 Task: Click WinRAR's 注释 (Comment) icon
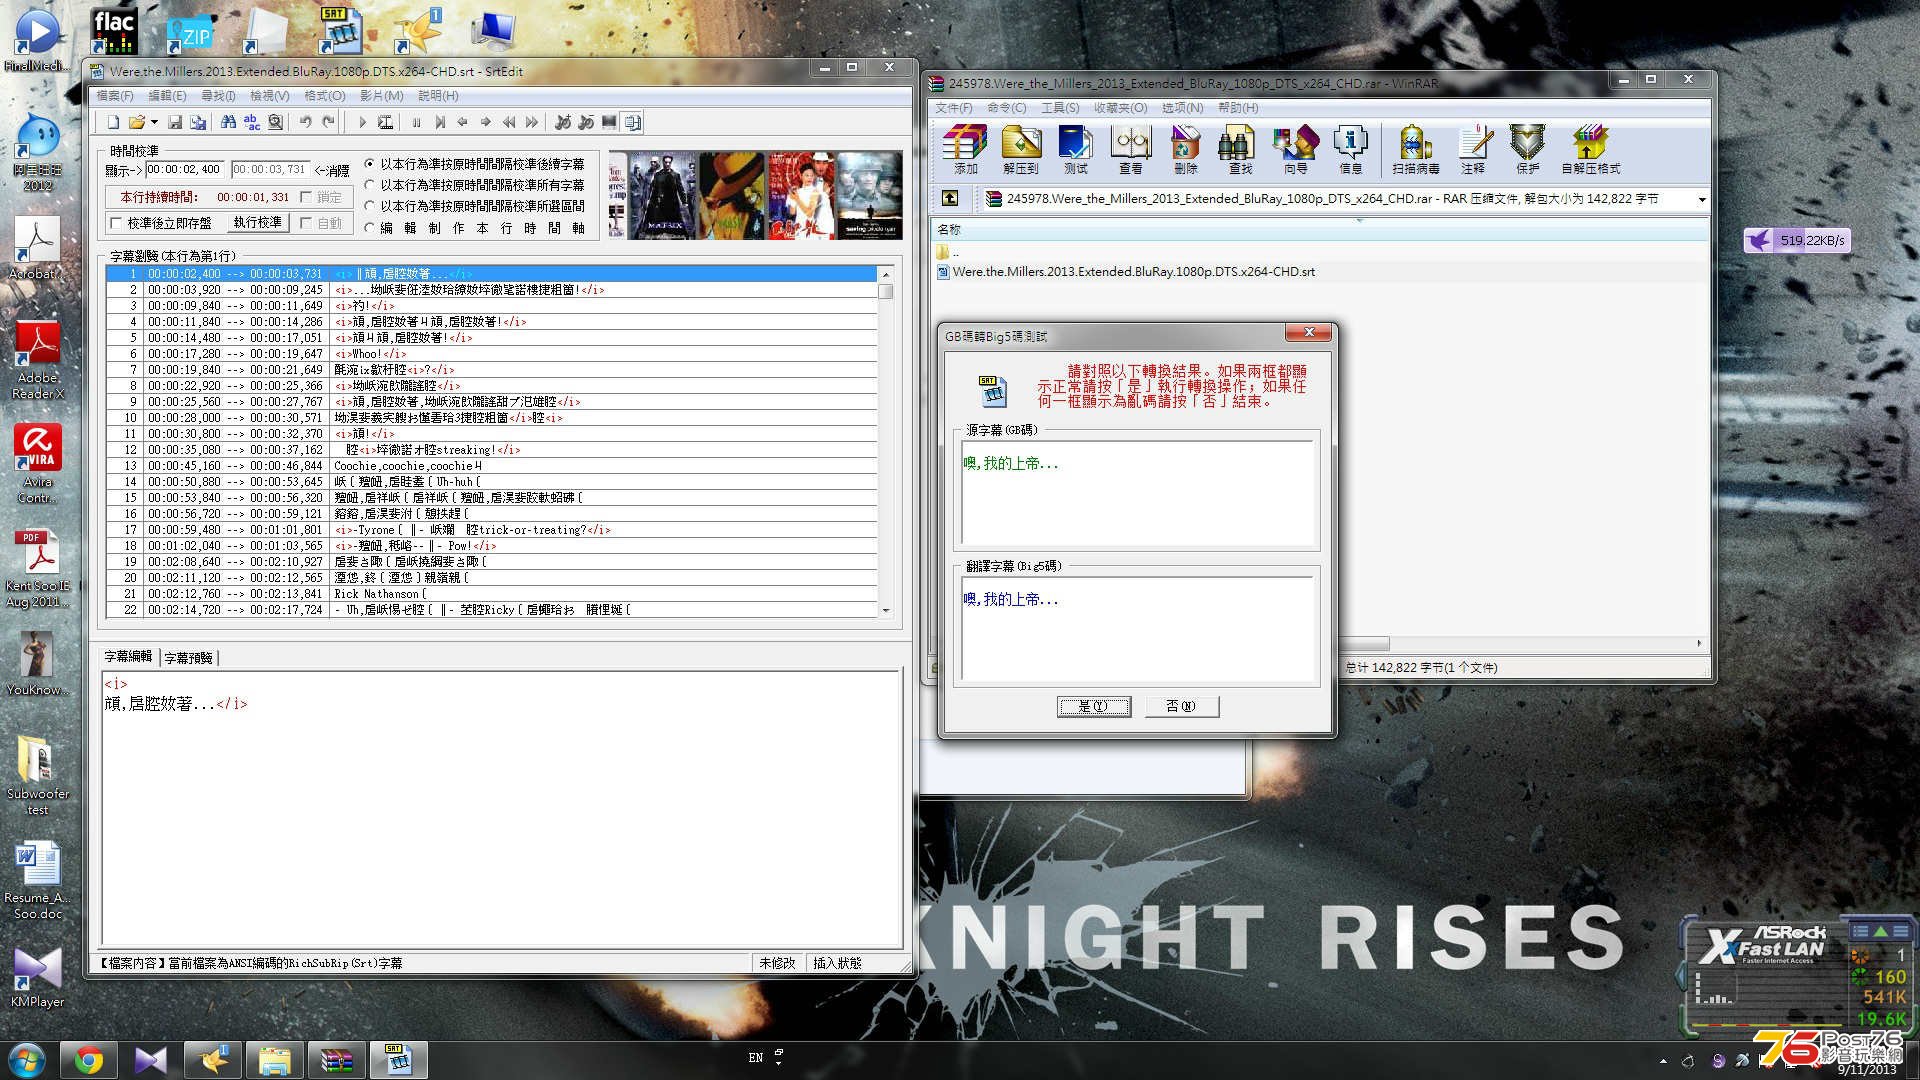[1473, 150]
